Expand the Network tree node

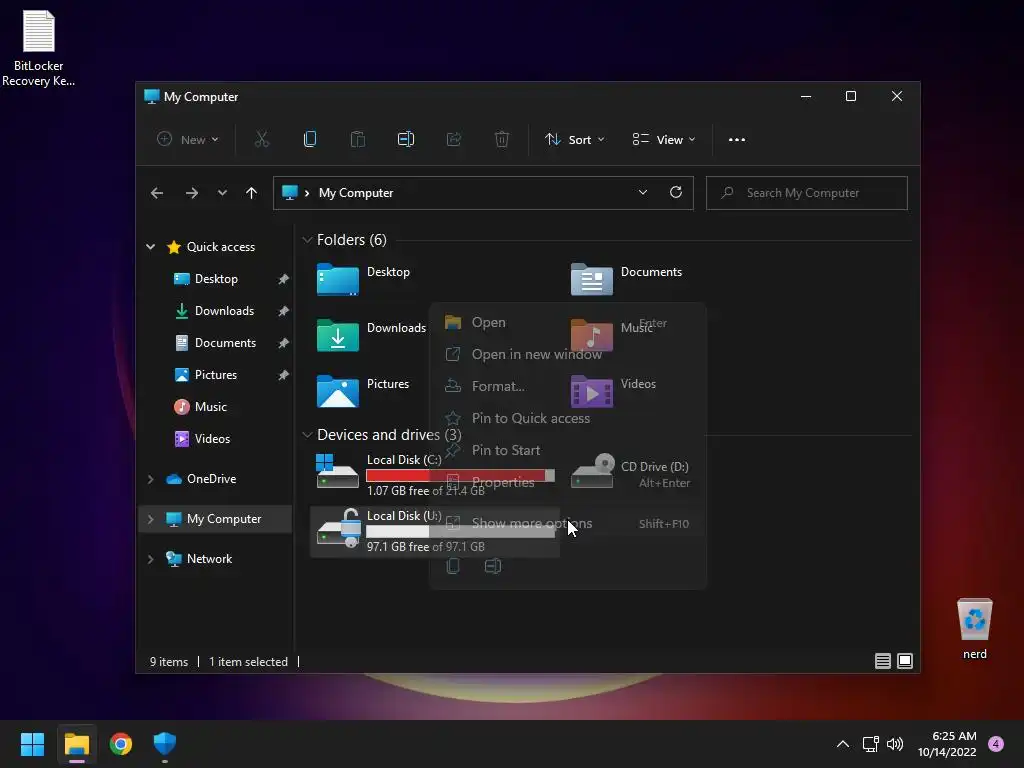coord(151,559)
